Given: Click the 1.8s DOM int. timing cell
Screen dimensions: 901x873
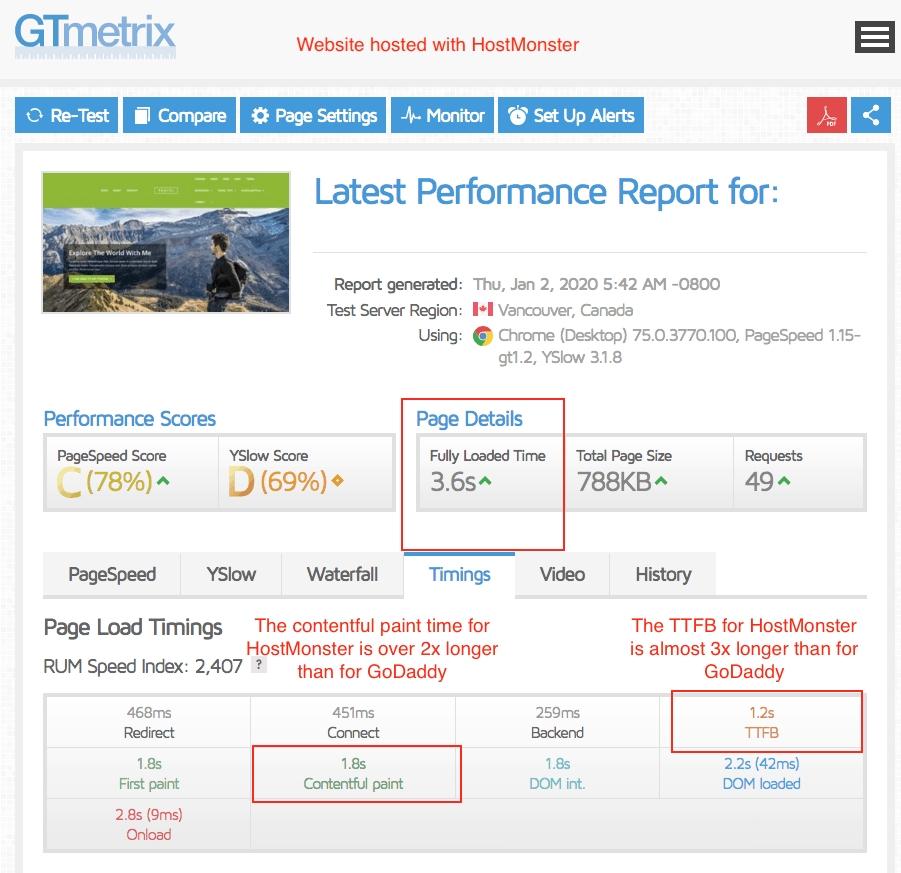Looking at the screenshot, I should pyautogui.click(x=557, y=773).
